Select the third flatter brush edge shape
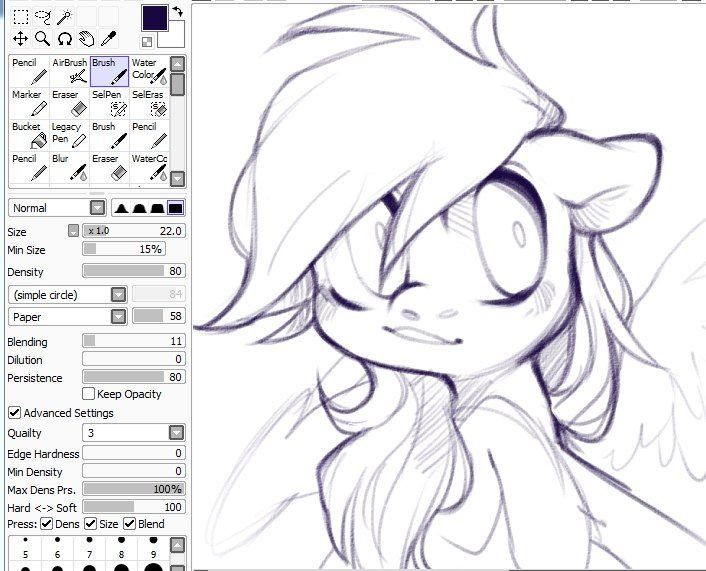Screen dimensions: 706x571 (157, 208)
